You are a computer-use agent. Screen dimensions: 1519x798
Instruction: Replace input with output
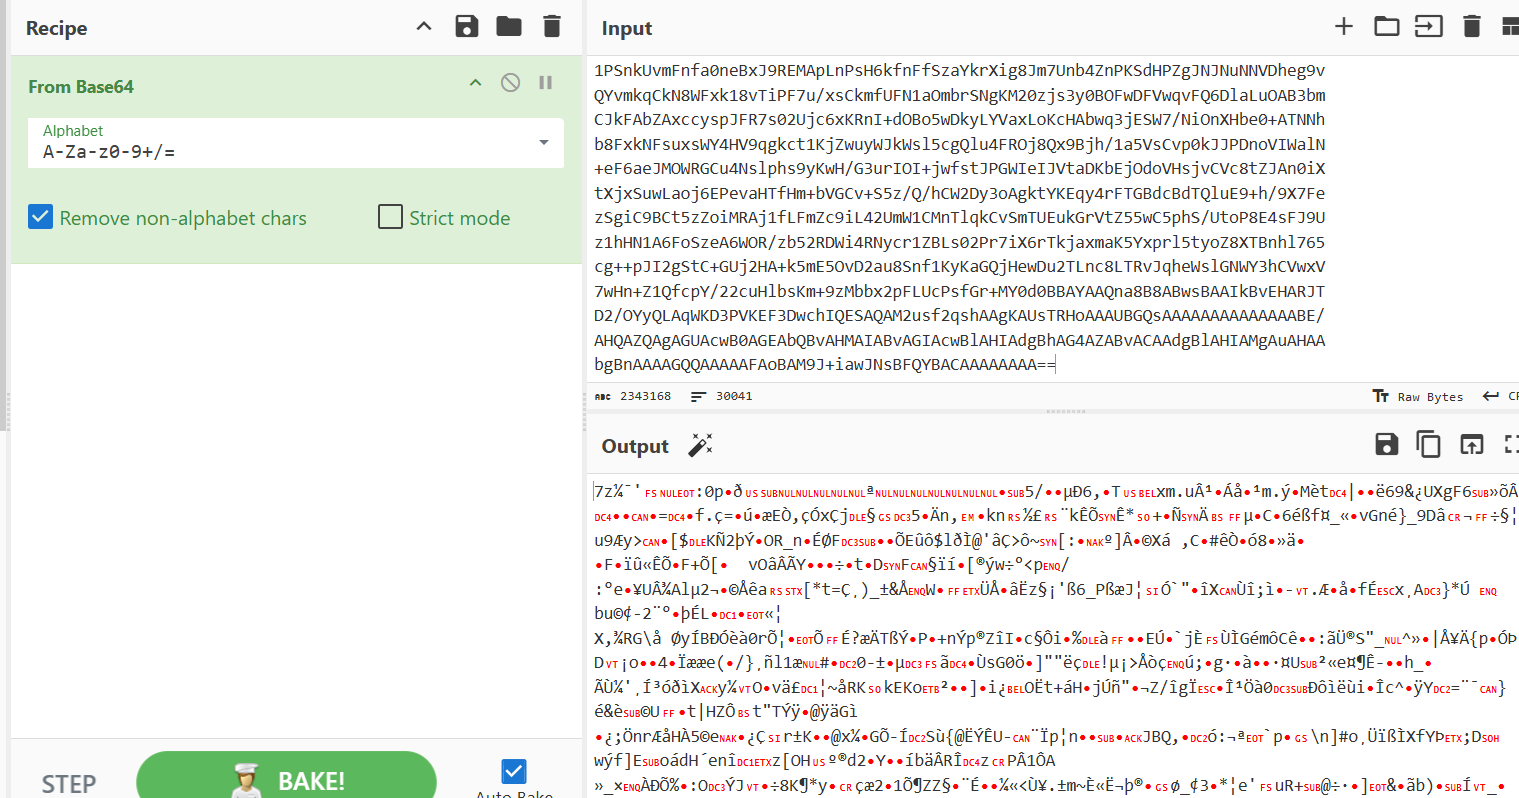[x=1471, y=445]
